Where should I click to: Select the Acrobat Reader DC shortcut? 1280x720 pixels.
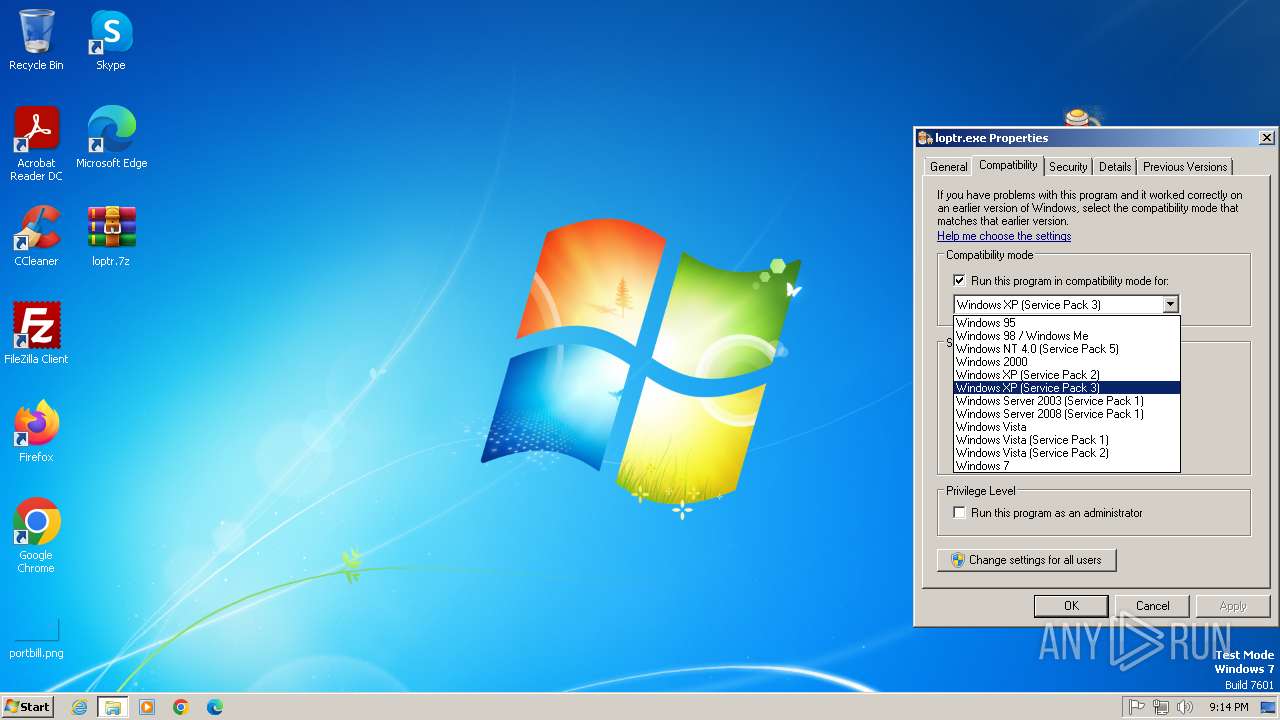point(36,144)
